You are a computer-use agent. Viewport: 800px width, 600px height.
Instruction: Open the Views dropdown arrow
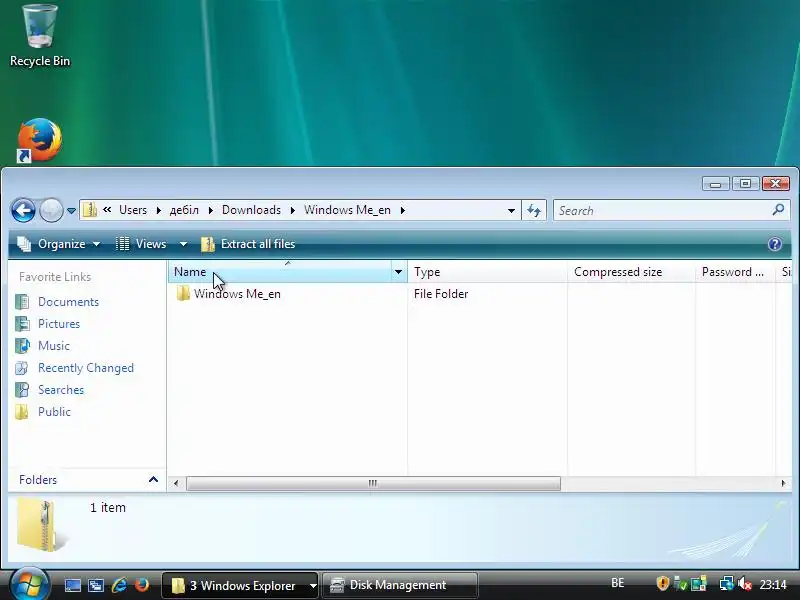coord(183,244)
